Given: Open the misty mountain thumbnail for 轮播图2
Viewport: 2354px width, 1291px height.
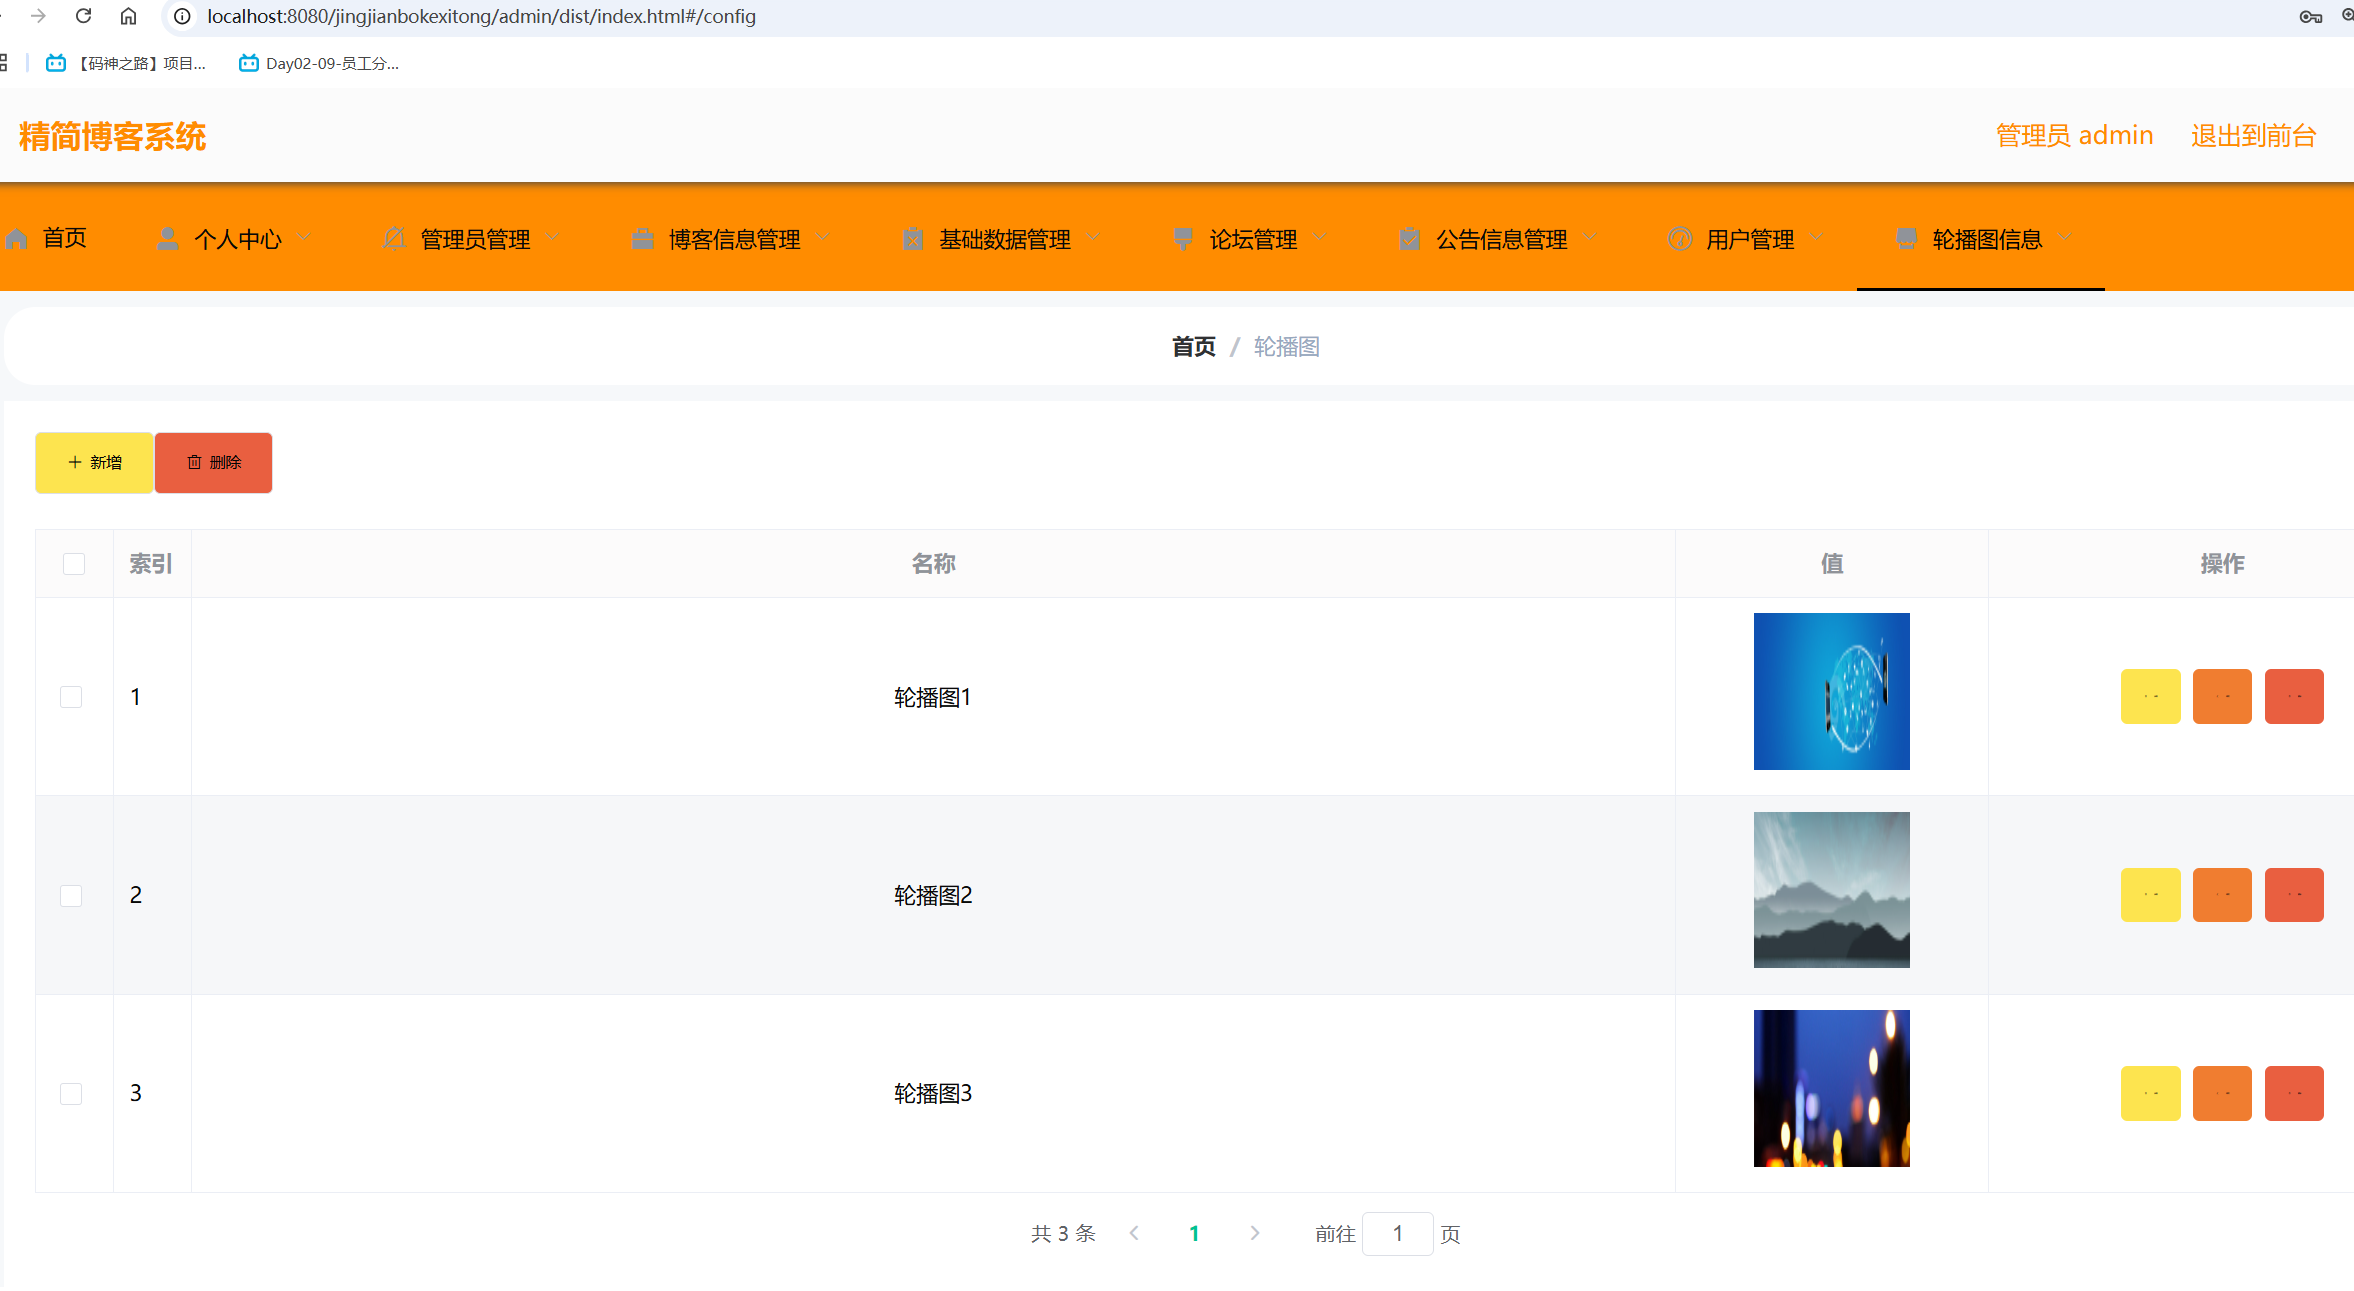Looking at the screenshot, I should 1831,890.
